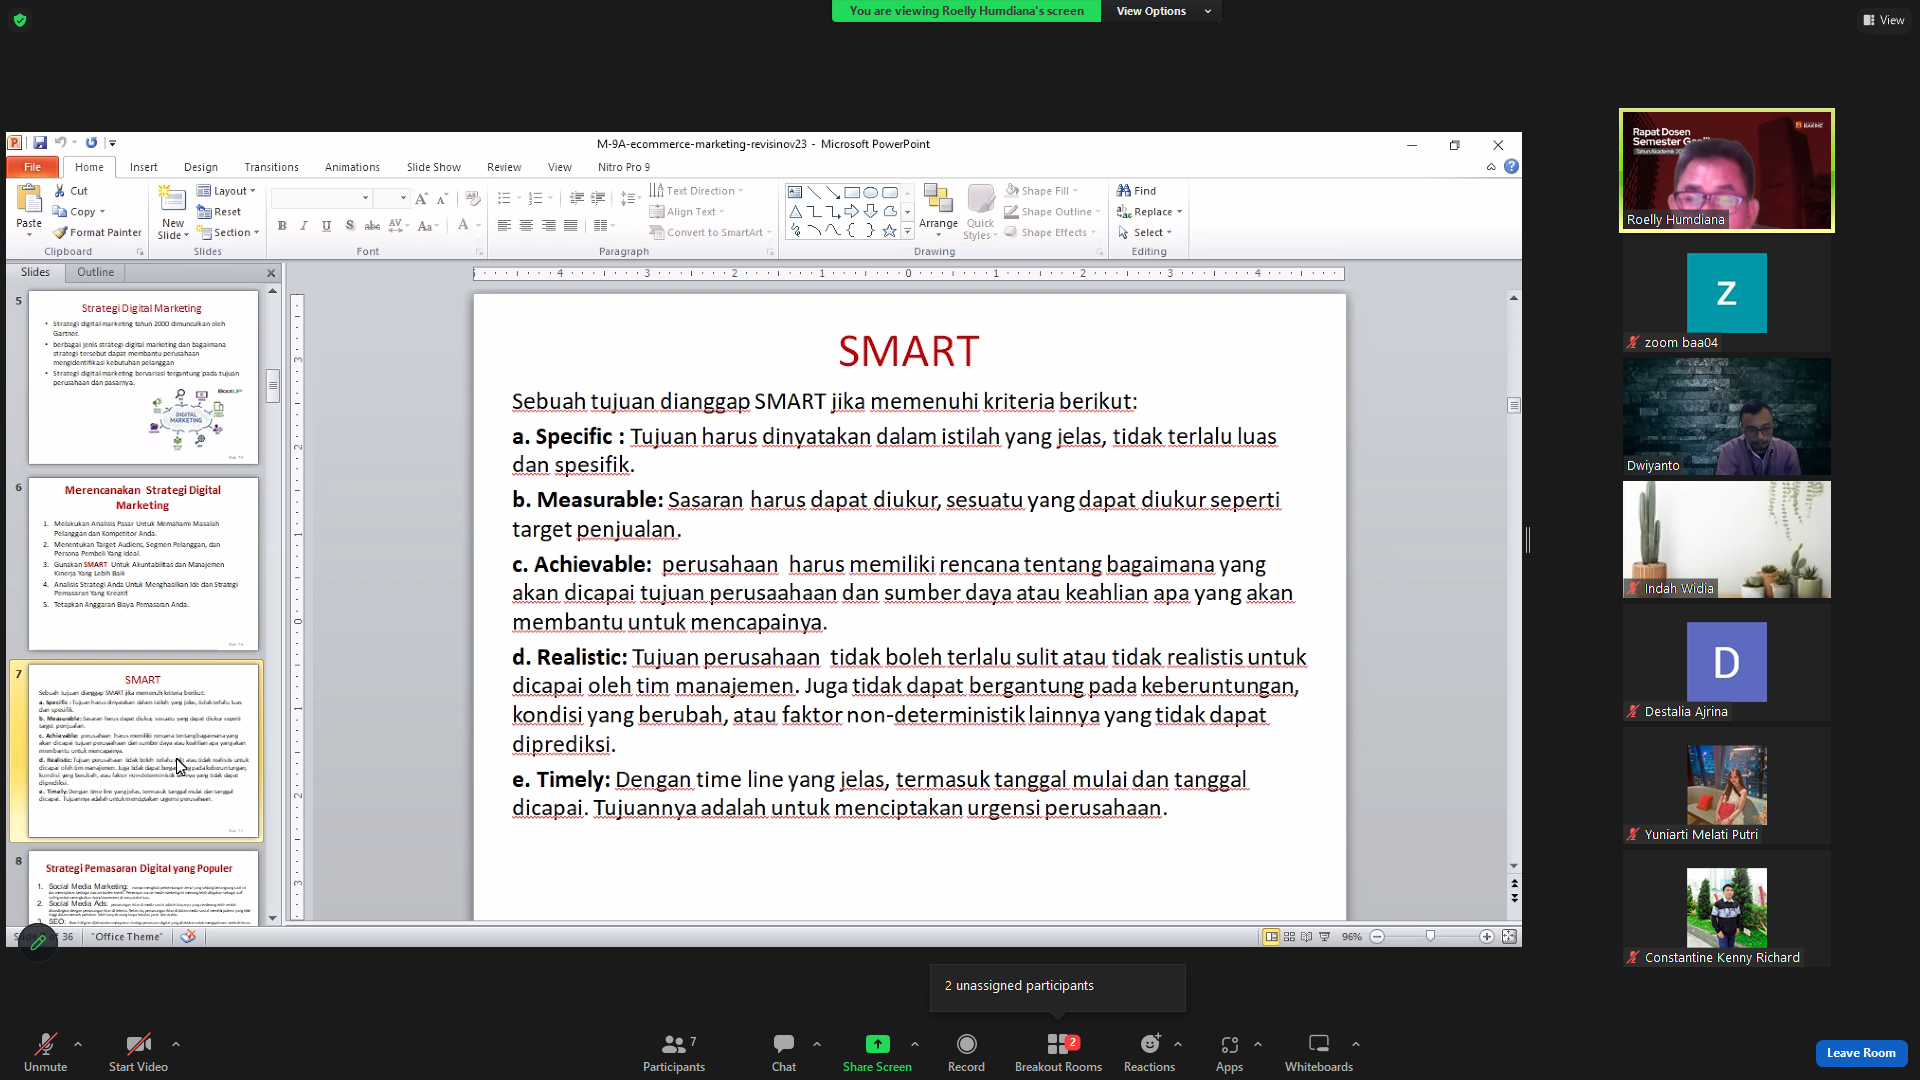The height and width of the screenshot is (1080, 1920).
Task: Click the Font Color button
Action: point(463,226)
